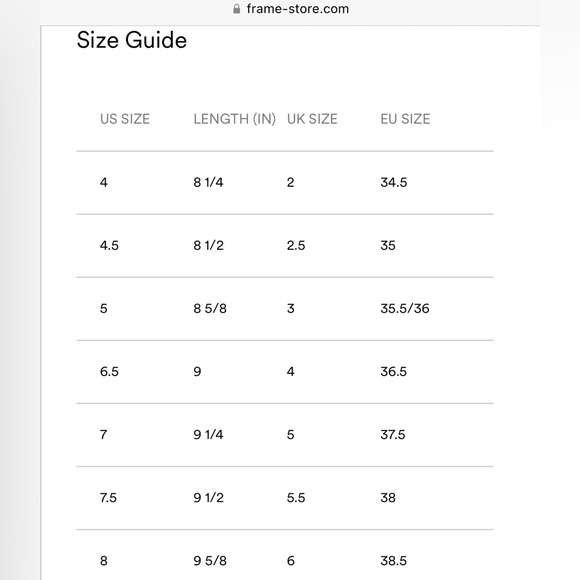Select EU size 35.5/36 cell
This screenshot has width=580, height=580.
[x=405, y=308]
